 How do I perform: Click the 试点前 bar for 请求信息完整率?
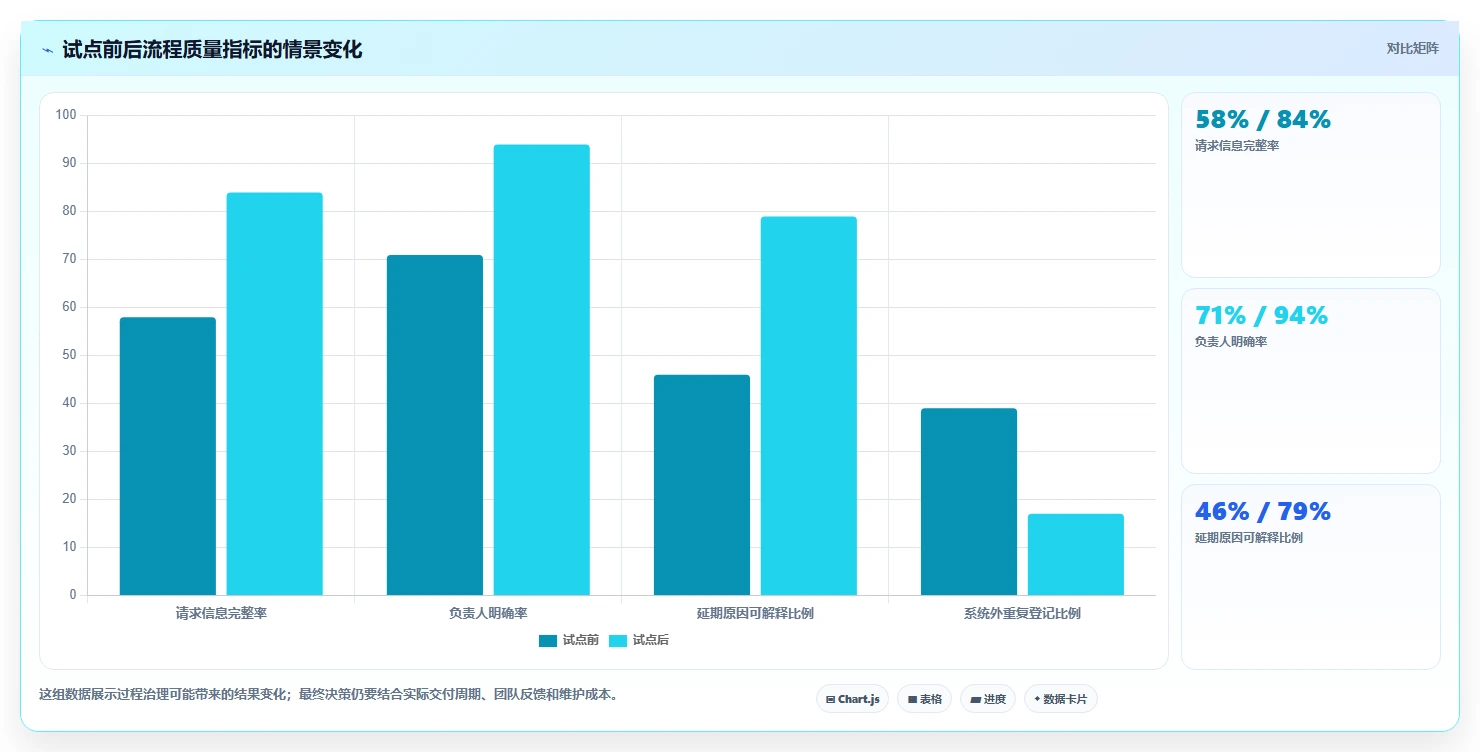[x=168, y=456]
